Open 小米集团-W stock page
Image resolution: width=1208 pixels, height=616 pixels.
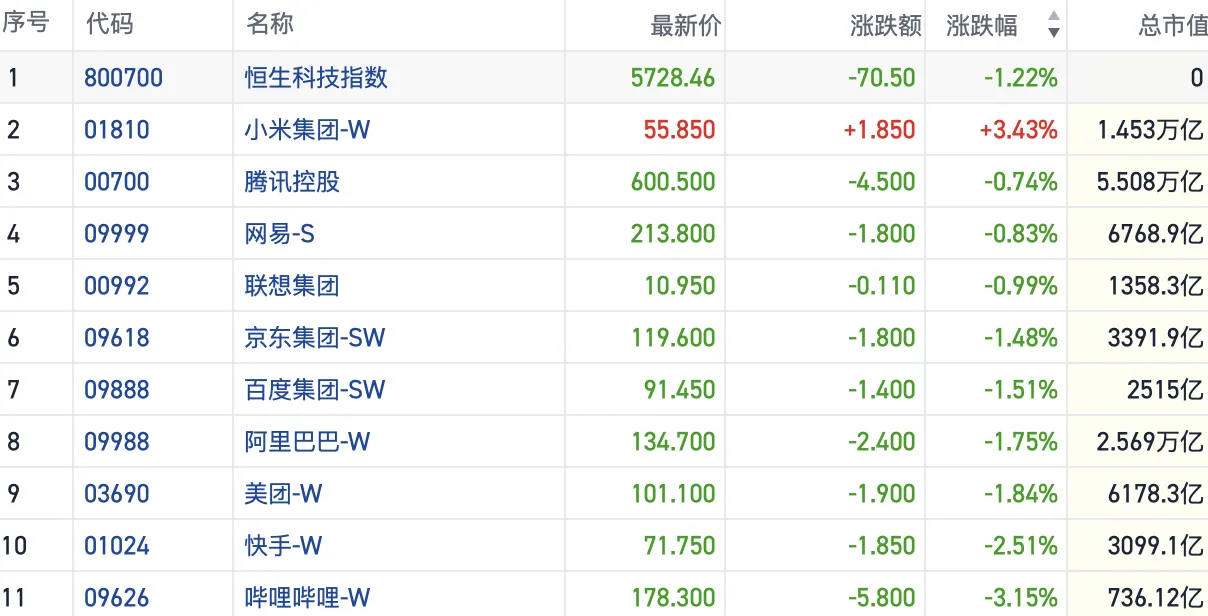[308, 130]
